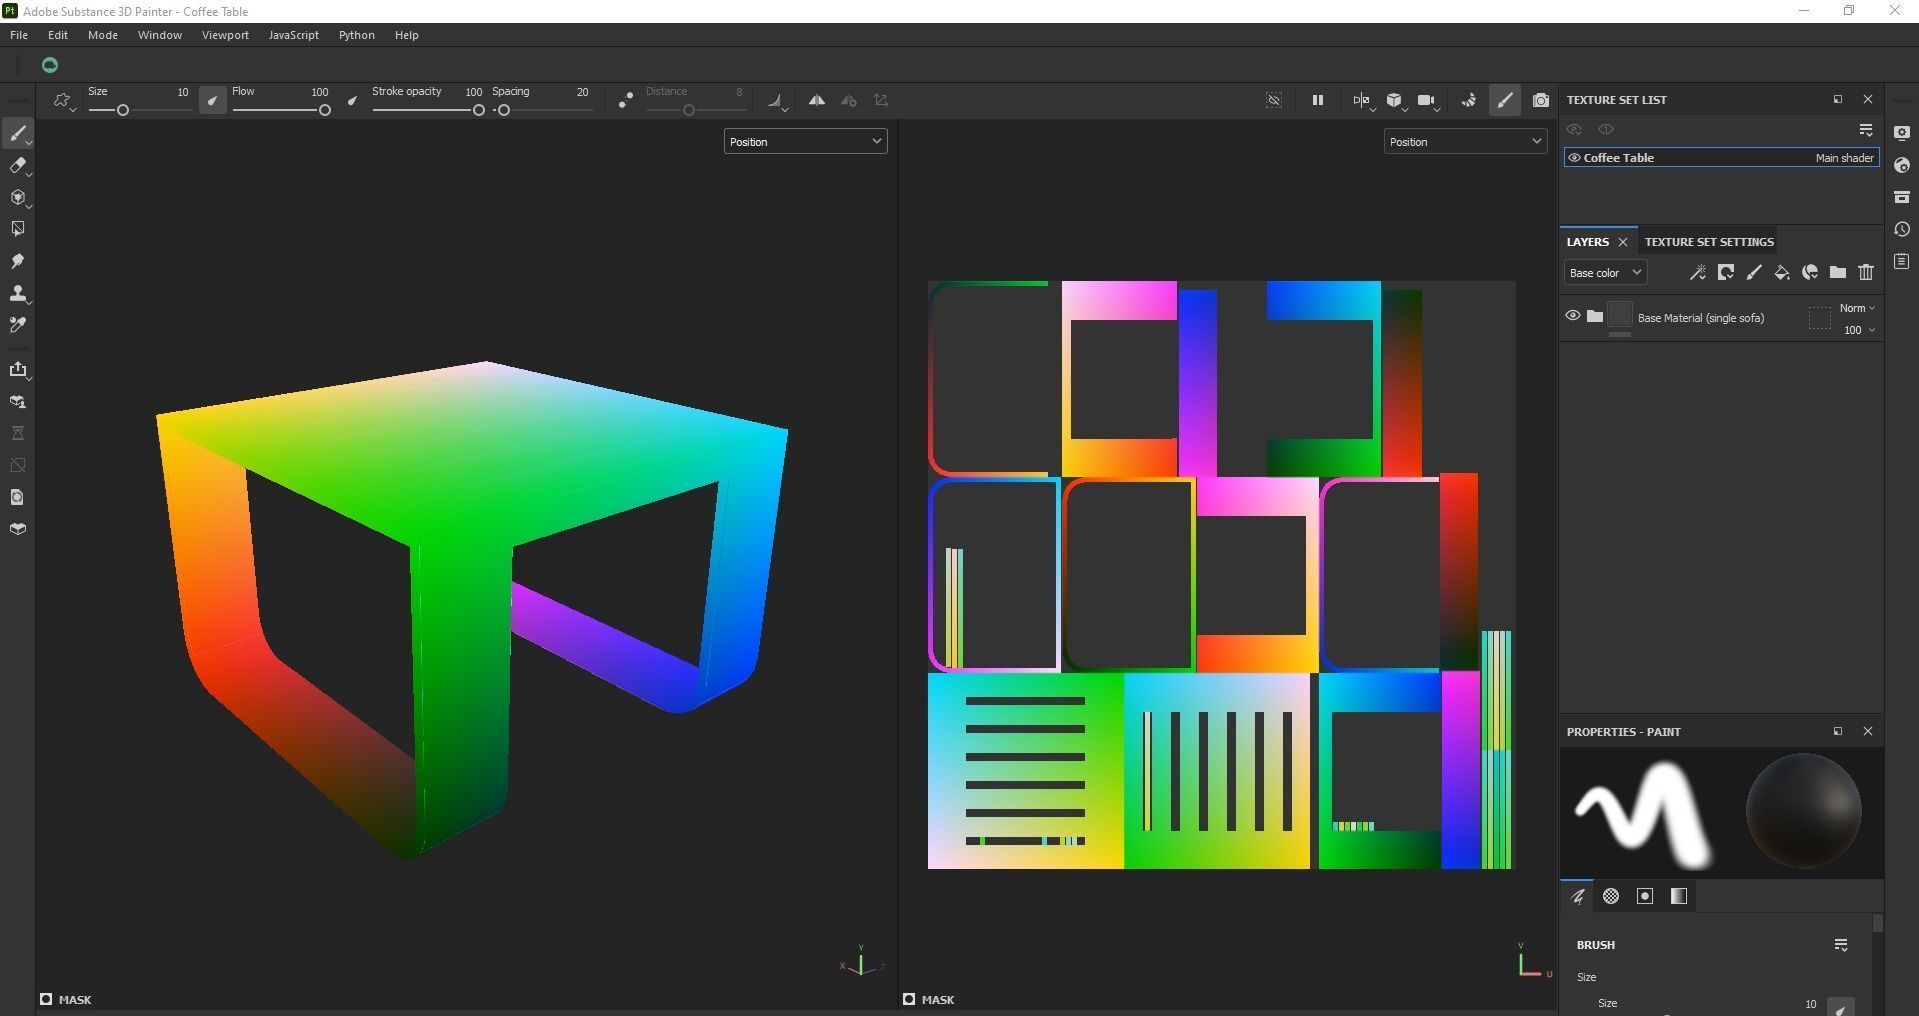1919x1016 pixels.
Task: Switch to rendering mode camera icon
Action: pyautogui.click(x=1541, y=100)
